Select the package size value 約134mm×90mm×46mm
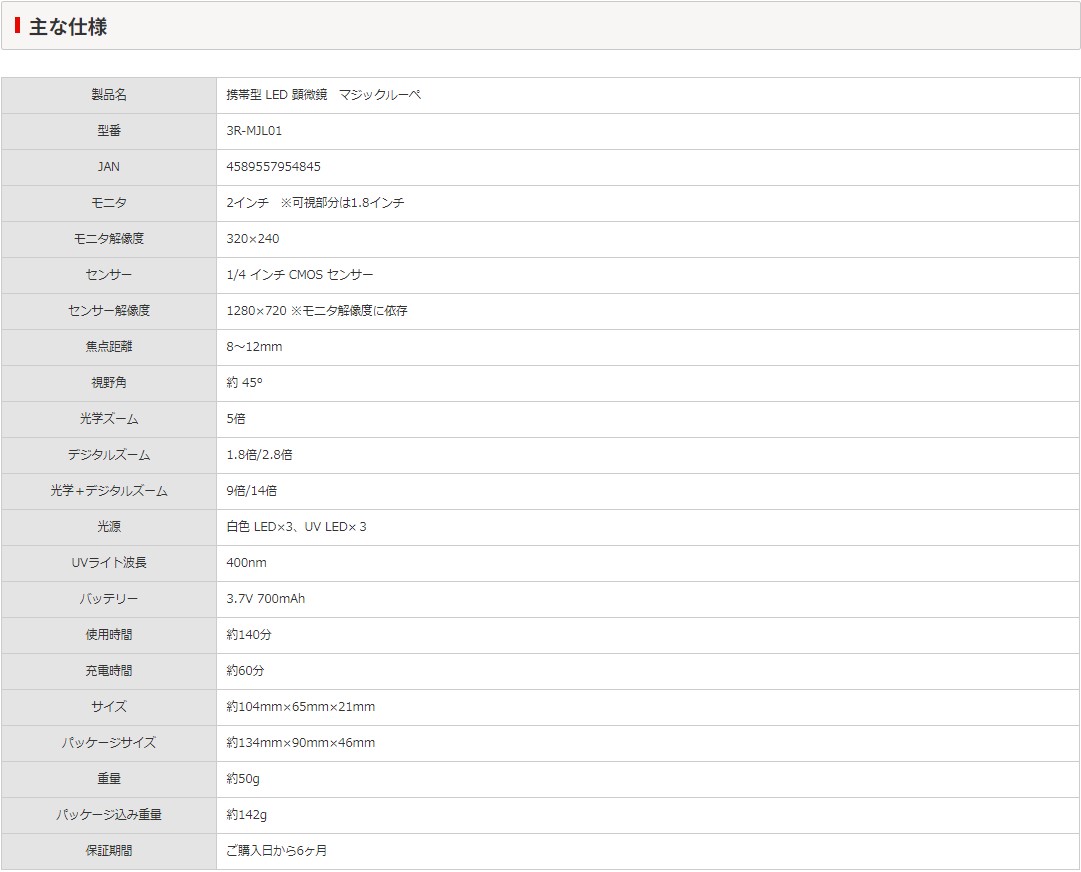The image size is (1081, 872). pyautogui.click(x=301, y=743)
